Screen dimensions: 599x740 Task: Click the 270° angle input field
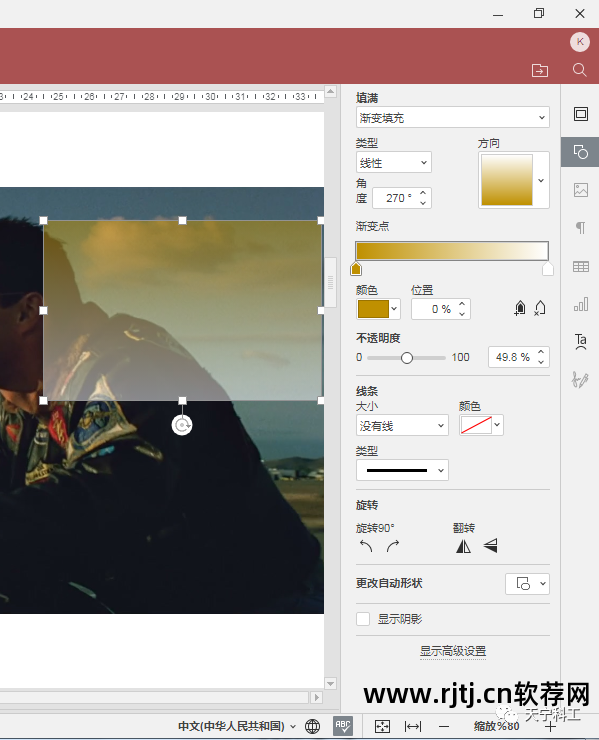(x=395, y=198)
